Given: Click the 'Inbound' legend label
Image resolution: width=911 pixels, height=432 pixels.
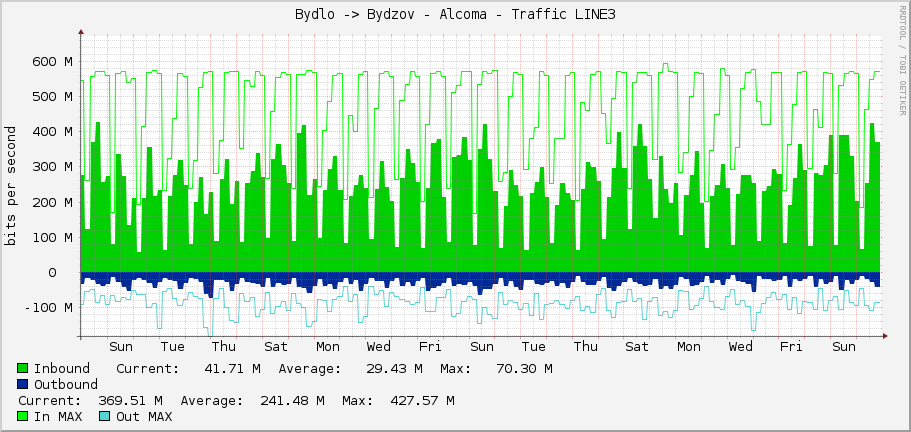Looking at the screenshot, I should tap(62, 368).
